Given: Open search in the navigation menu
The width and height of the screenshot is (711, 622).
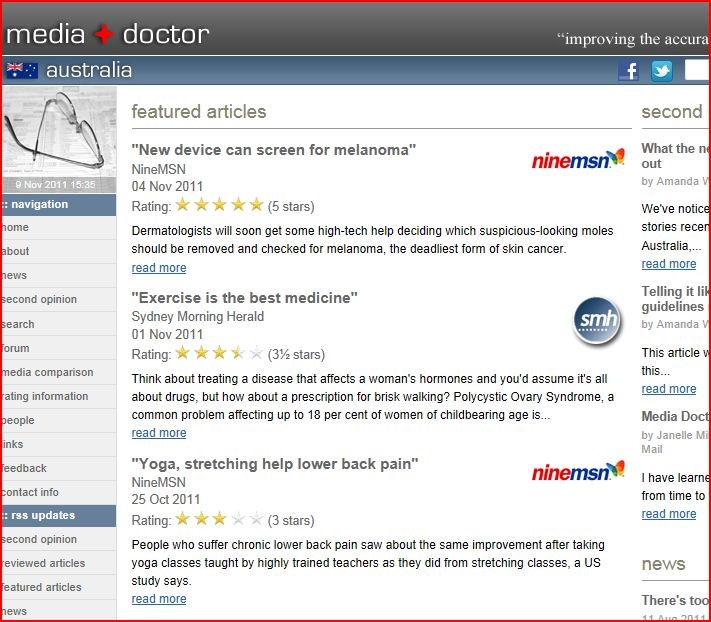Looking at the screenshot, I should [58, 324].
